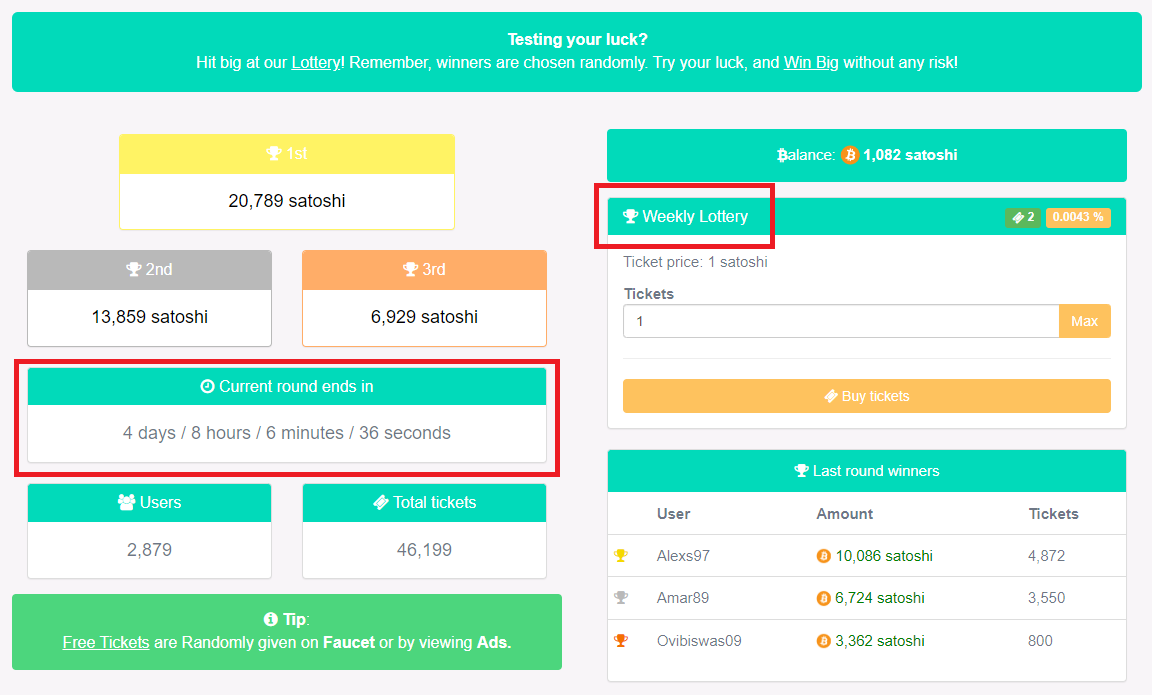Click the bronze trophy beside Ovibiswas09
The height and width of the screenshot is (695, 1152).
coord(621,641)
